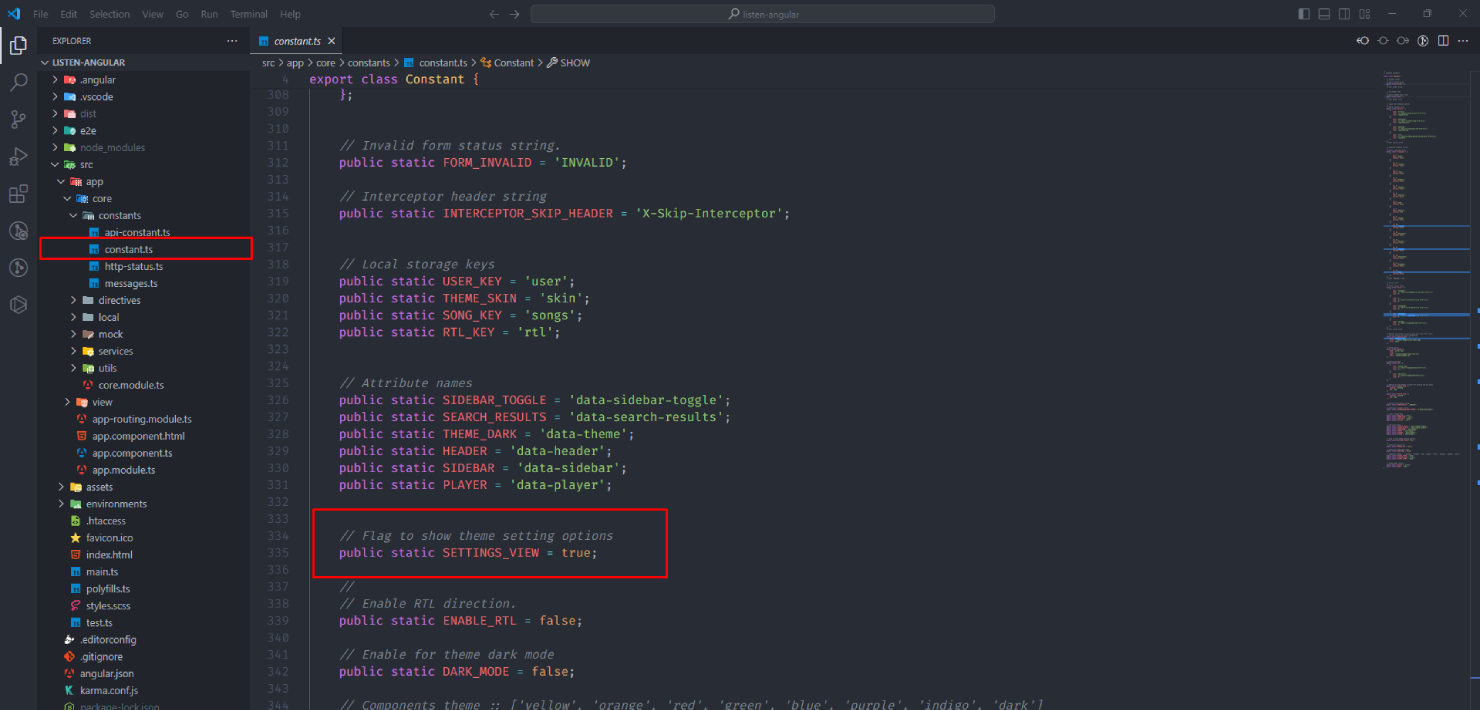1480x710 pixels.
Task: Open the Search view in the activity bar
Action: (18, 82)
